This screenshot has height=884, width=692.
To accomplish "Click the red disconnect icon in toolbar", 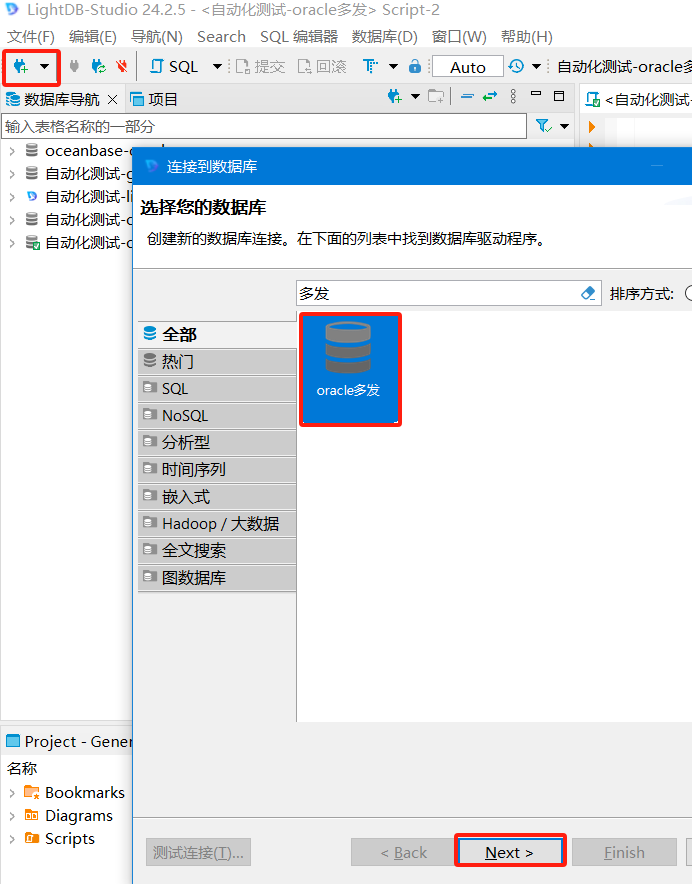I will point(121,67).
